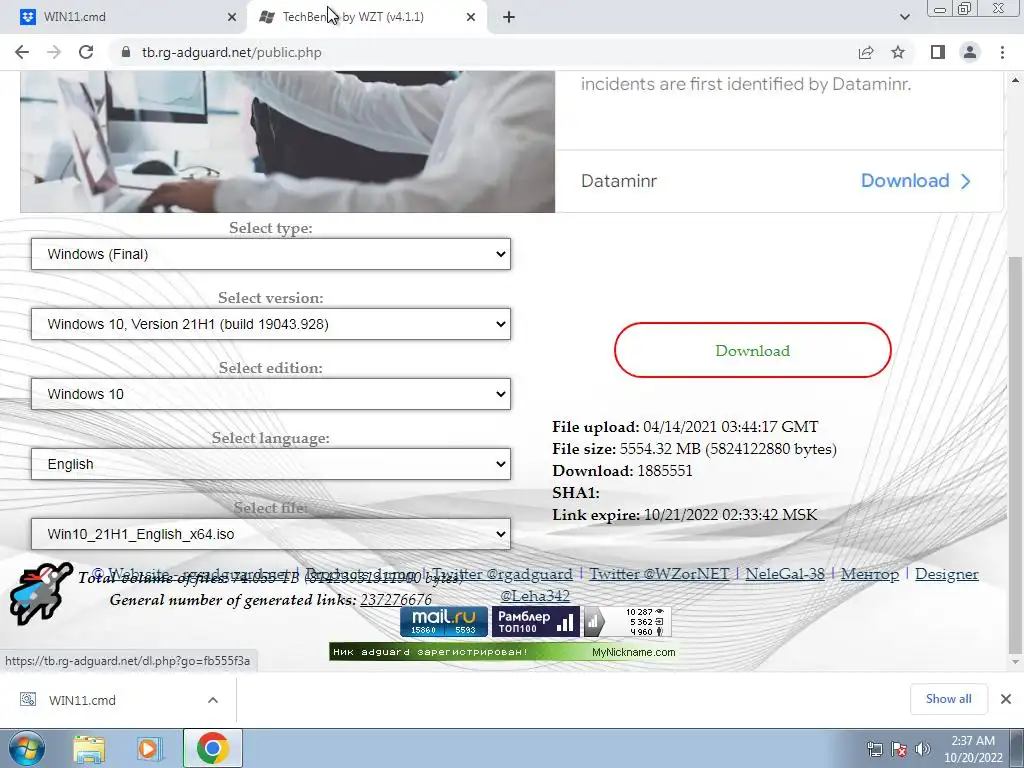Open the Select edition dropdown
Image resolution: width=1024 pixels, height=768 pixels.
point(270,394)
